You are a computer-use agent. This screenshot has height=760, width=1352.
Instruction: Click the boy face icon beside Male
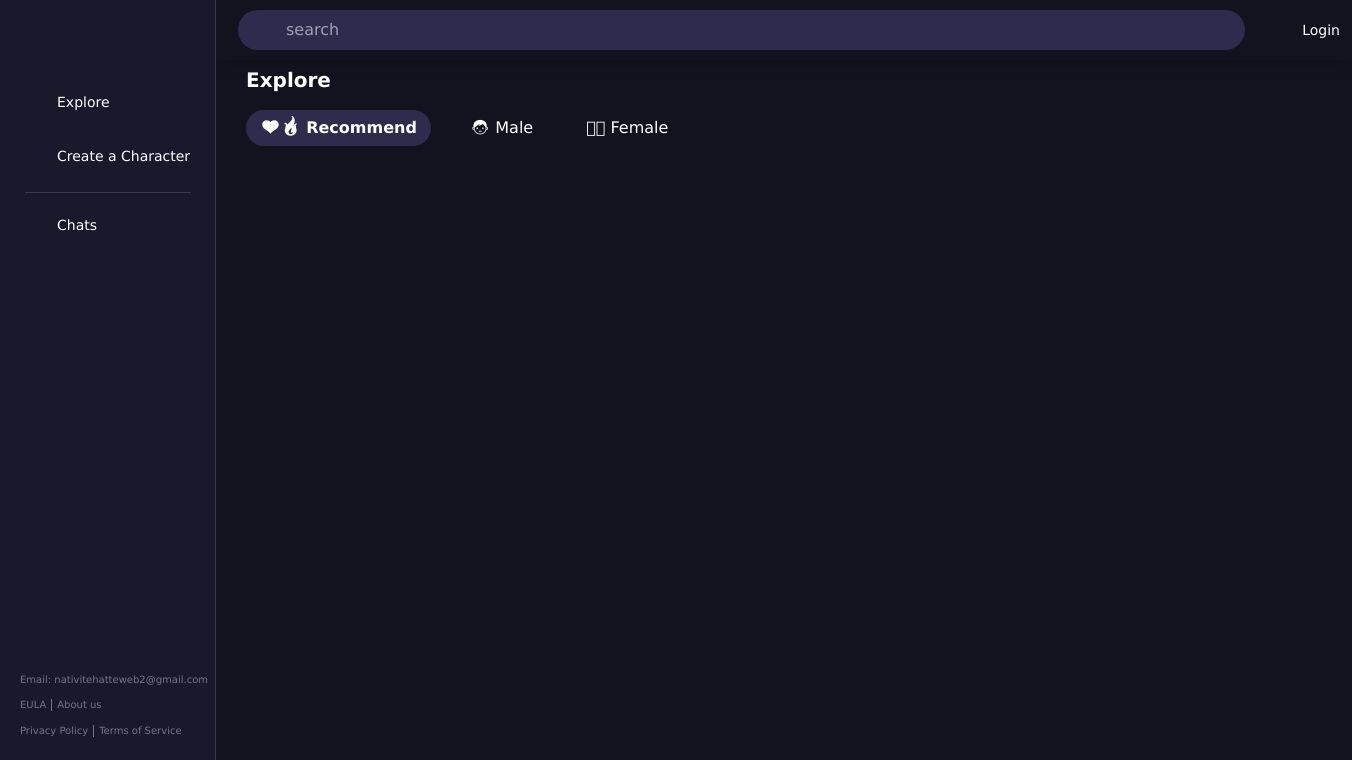480,128
